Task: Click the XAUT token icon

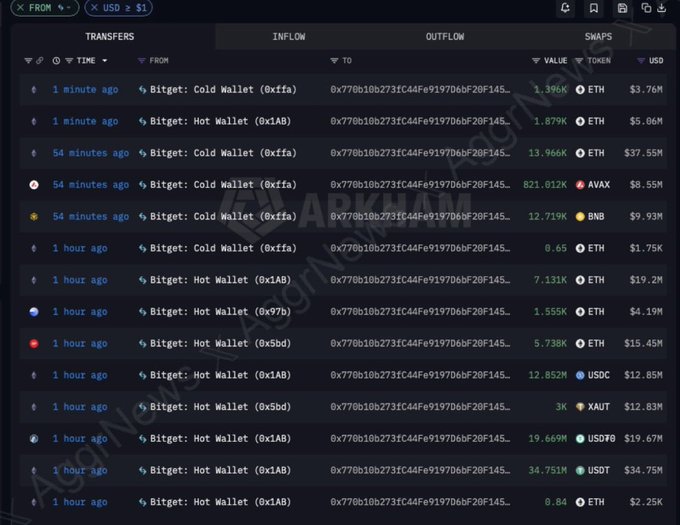Action: click(580, 407)
